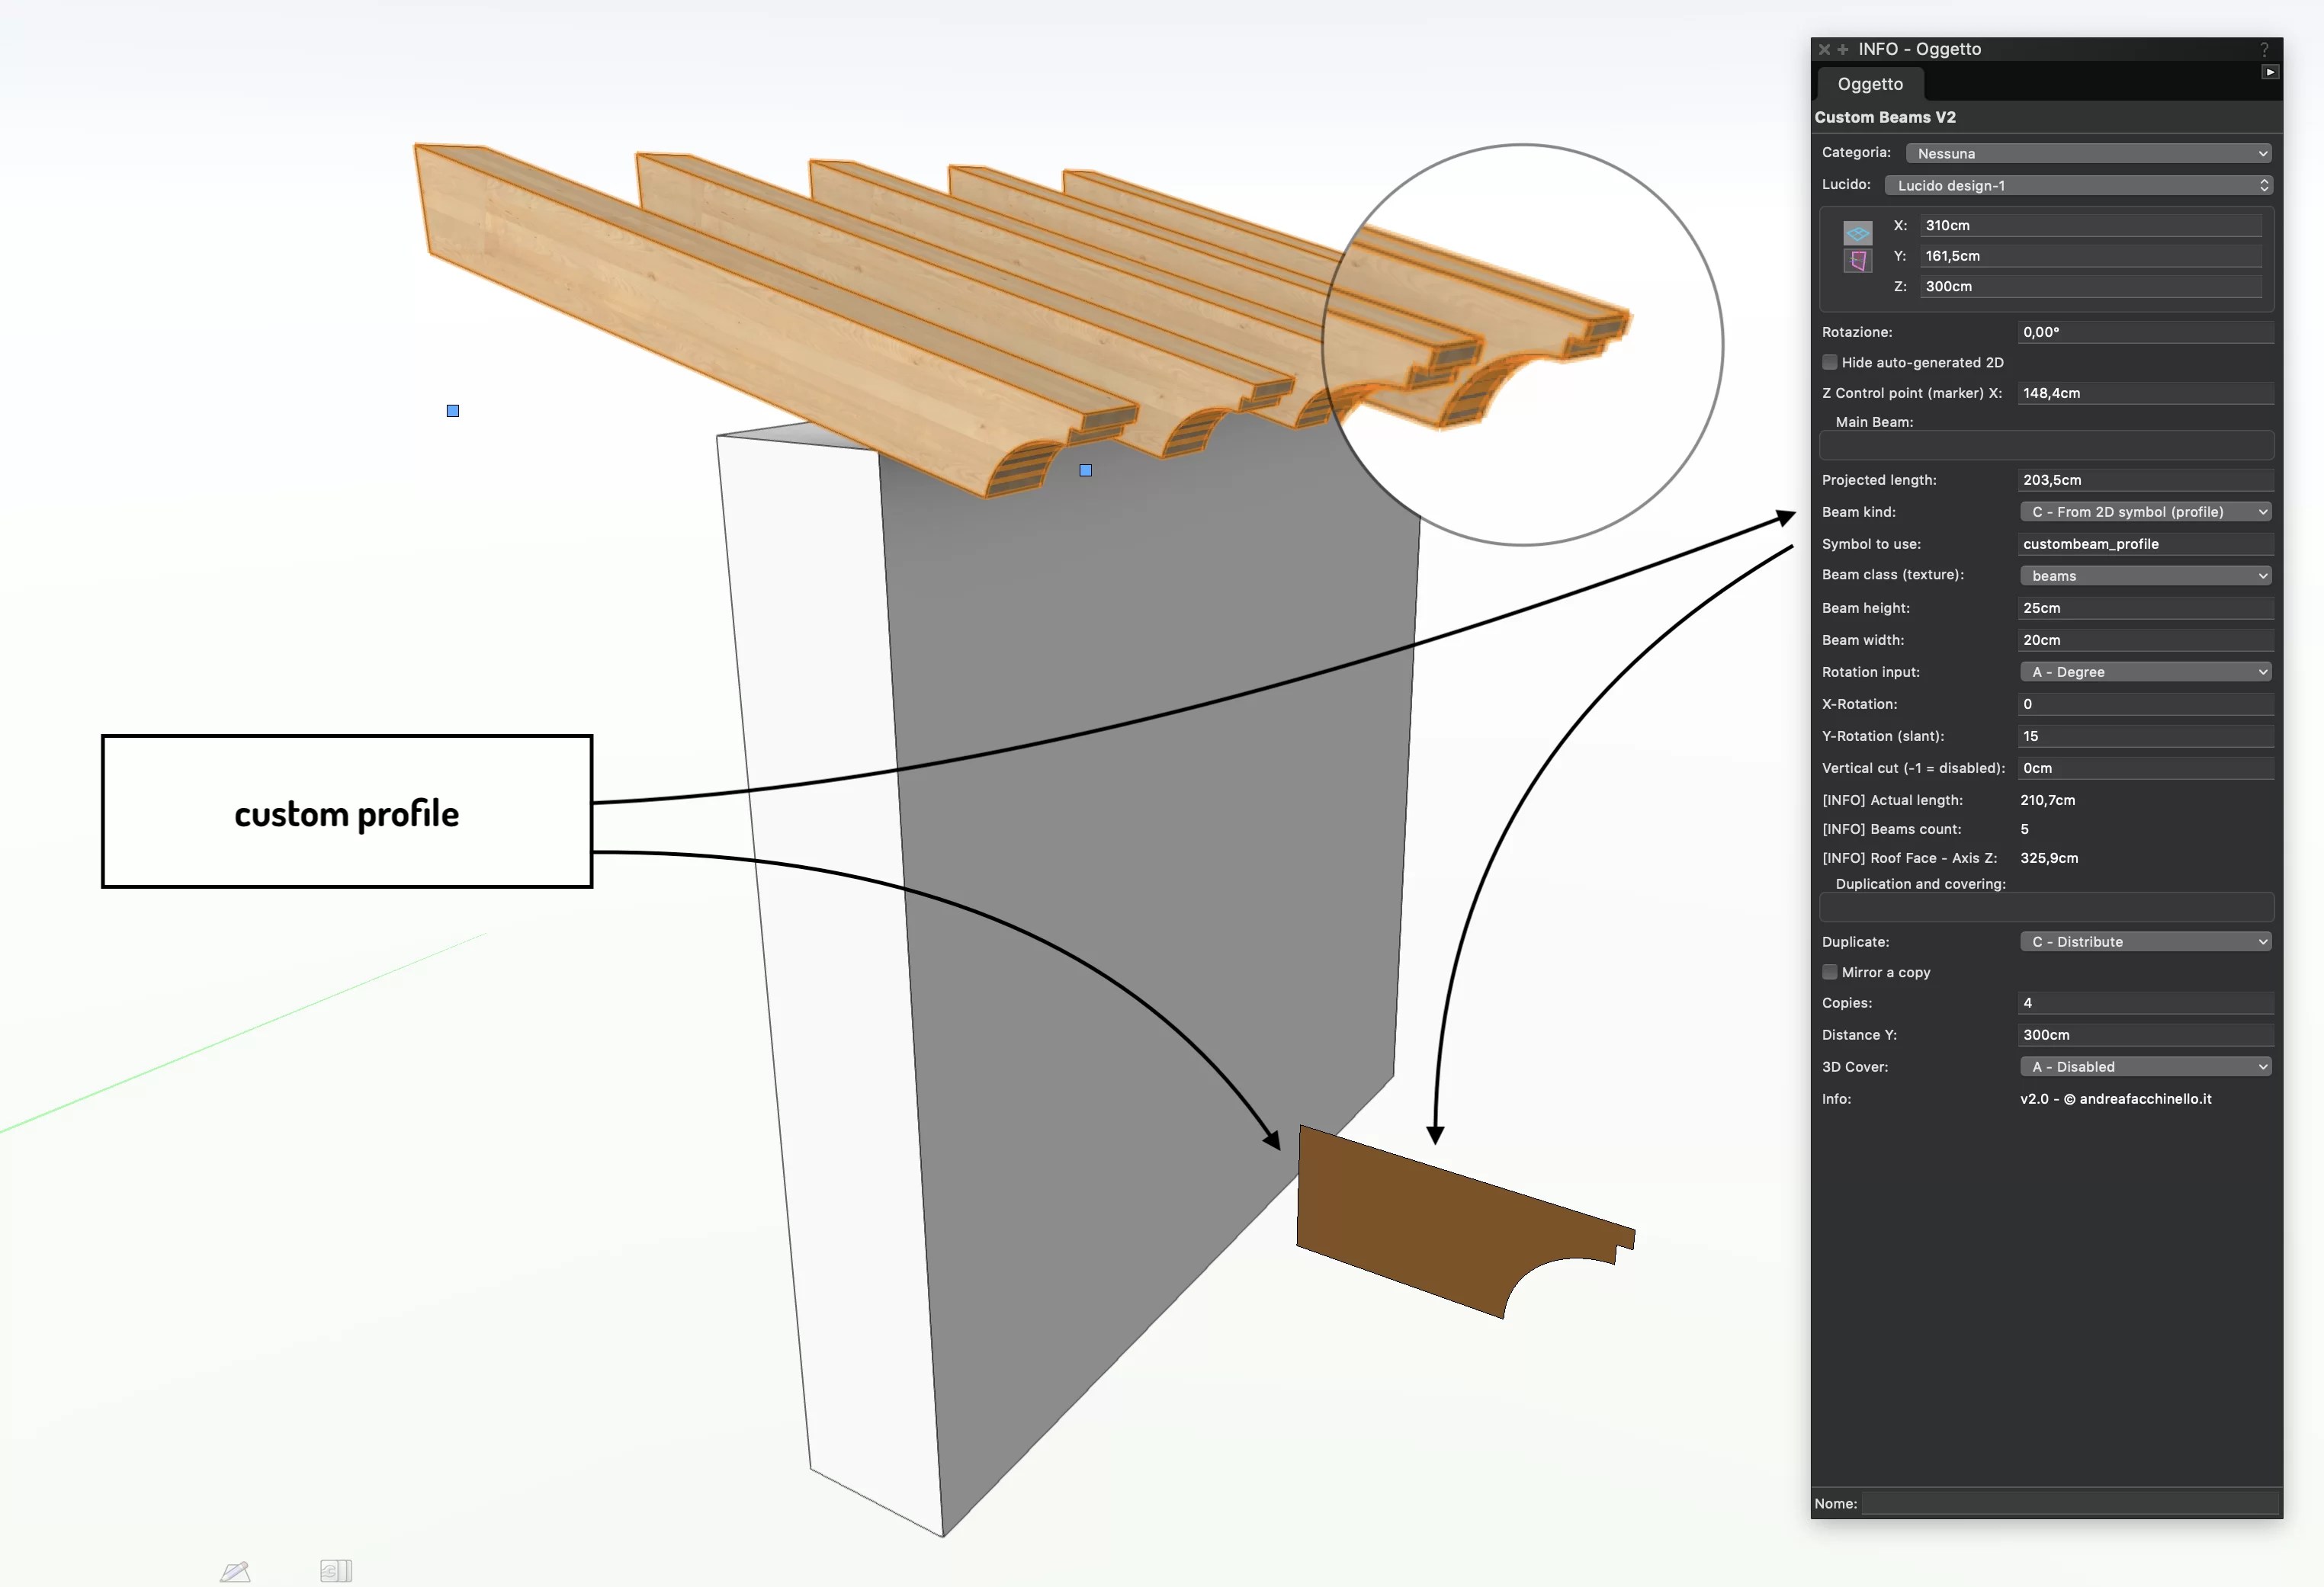Image resolution: width=2324 pixels, height=1587 pixels.
Task: Click the question mark help icon on the palette
Action: click(2262, 49)
